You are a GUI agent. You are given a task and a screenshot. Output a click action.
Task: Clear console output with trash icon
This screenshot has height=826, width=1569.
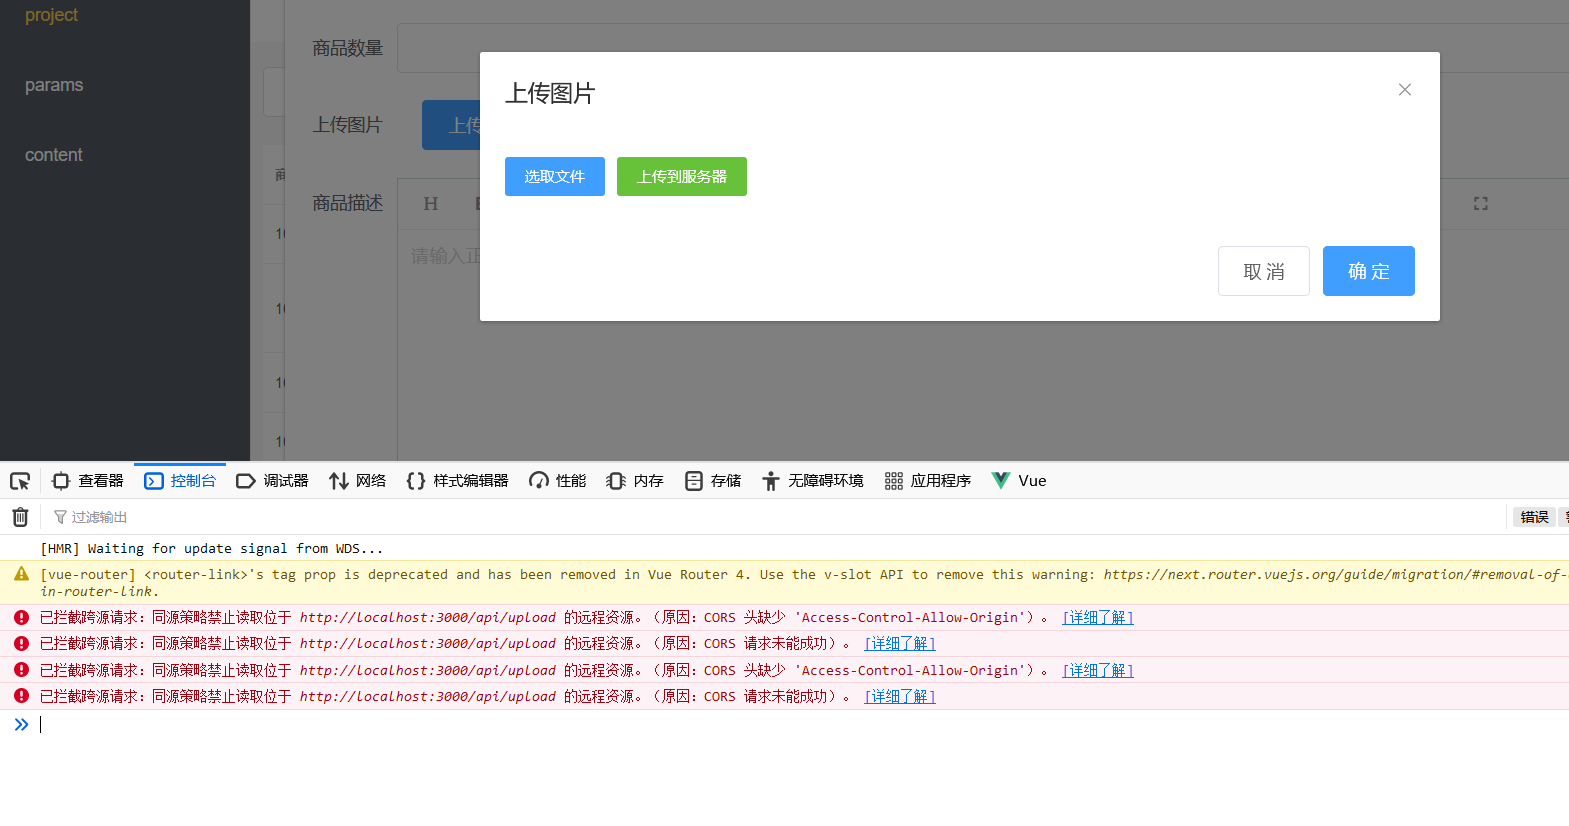point(20,517)
